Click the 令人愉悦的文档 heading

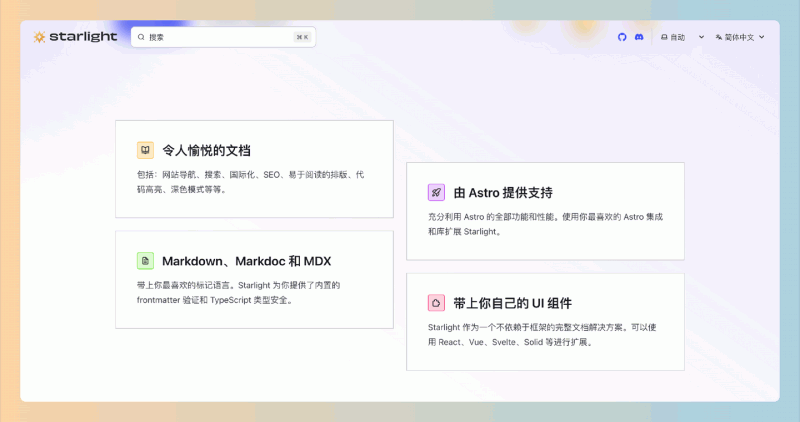206,151
